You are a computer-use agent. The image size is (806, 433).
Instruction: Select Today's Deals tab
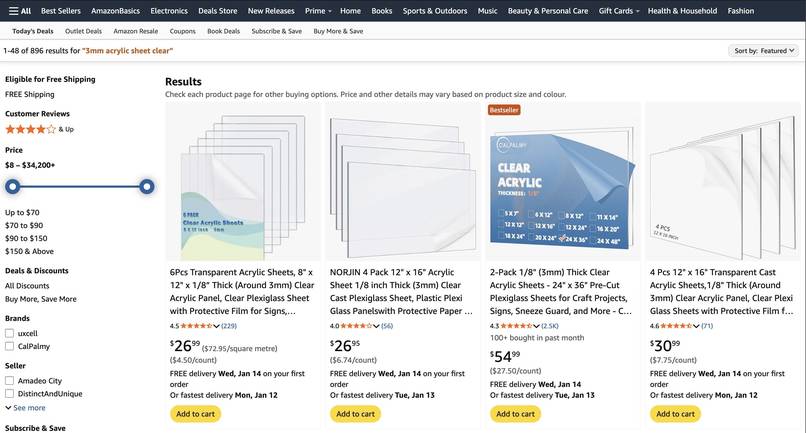coord(33,31)
